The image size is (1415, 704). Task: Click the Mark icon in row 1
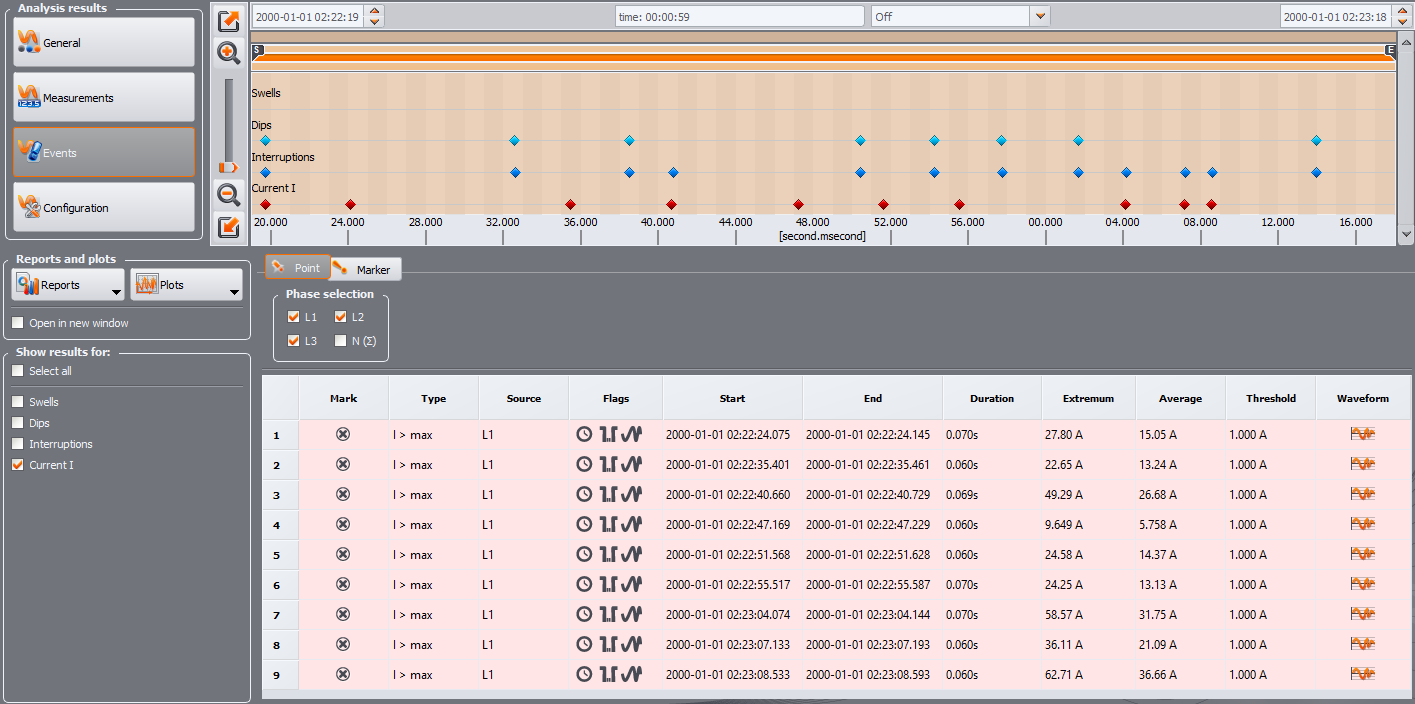(343, 434)
